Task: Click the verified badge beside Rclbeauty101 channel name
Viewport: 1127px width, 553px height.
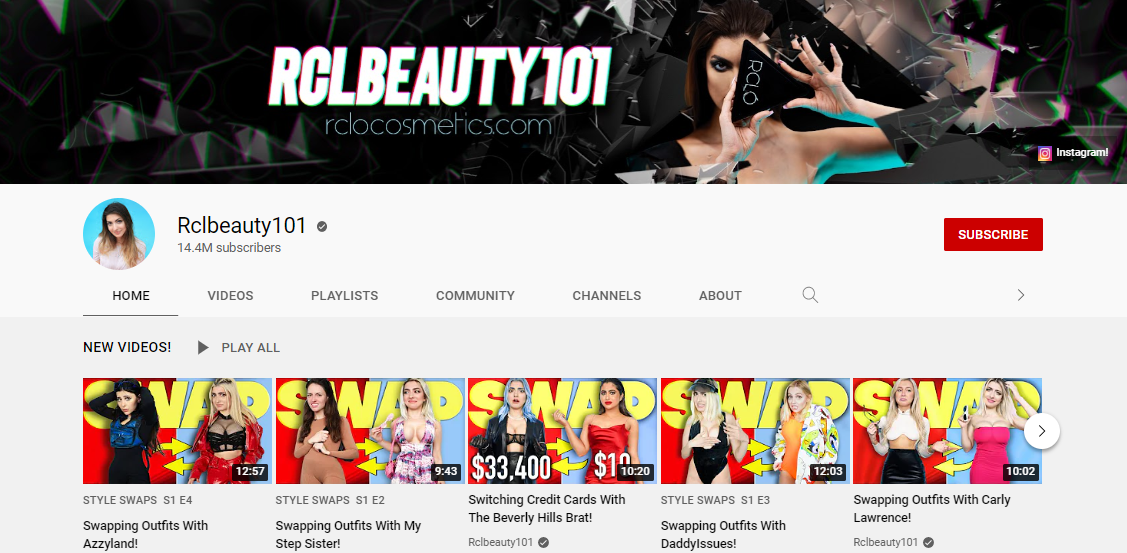Action: [x=322, y=227]
